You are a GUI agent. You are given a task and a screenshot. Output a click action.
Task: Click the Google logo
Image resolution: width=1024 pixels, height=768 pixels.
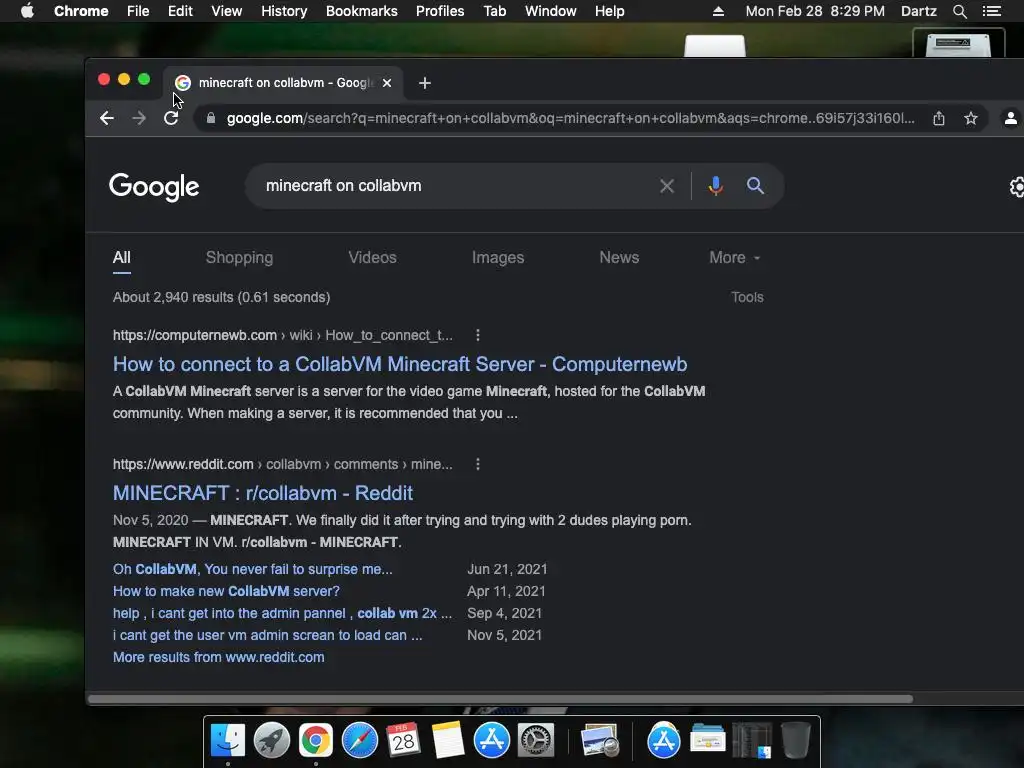(x=154, y=187)
